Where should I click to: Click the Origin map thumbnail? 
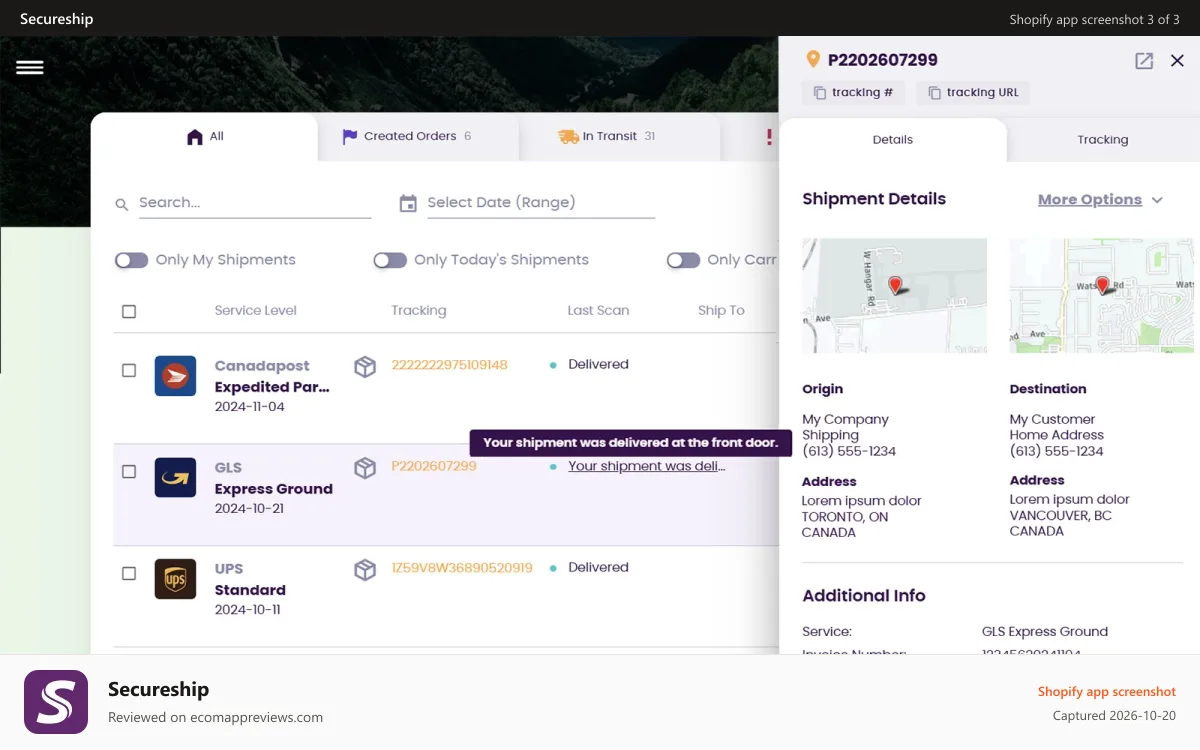coord(894,295)
